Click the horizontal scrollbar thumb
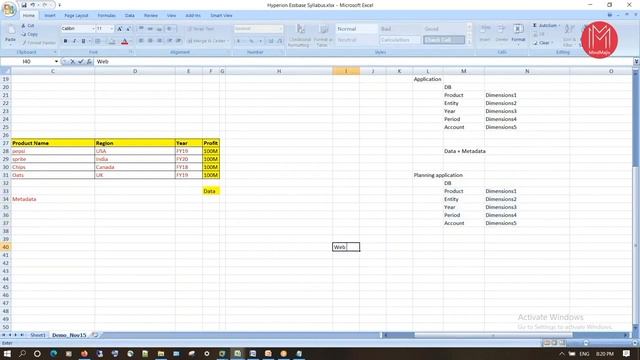 pyautogui.click(x=493, y=335)
